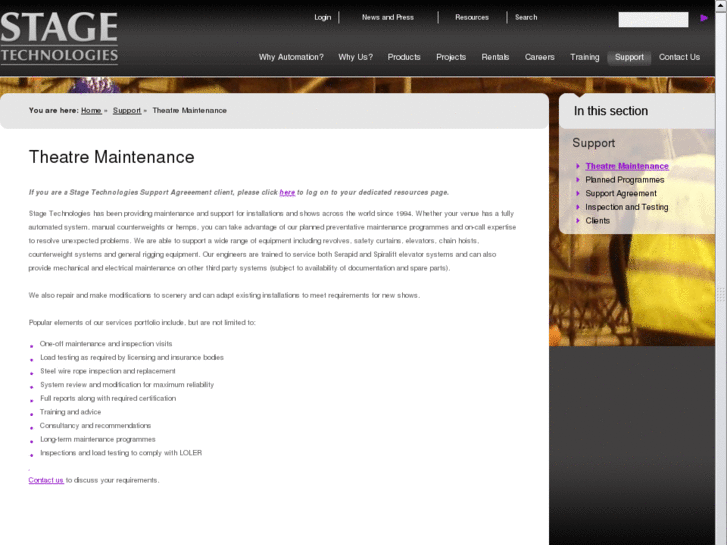Follow the Home breadcrumb link
Viewport: 727px width, 545px height.
click(91, 110)
